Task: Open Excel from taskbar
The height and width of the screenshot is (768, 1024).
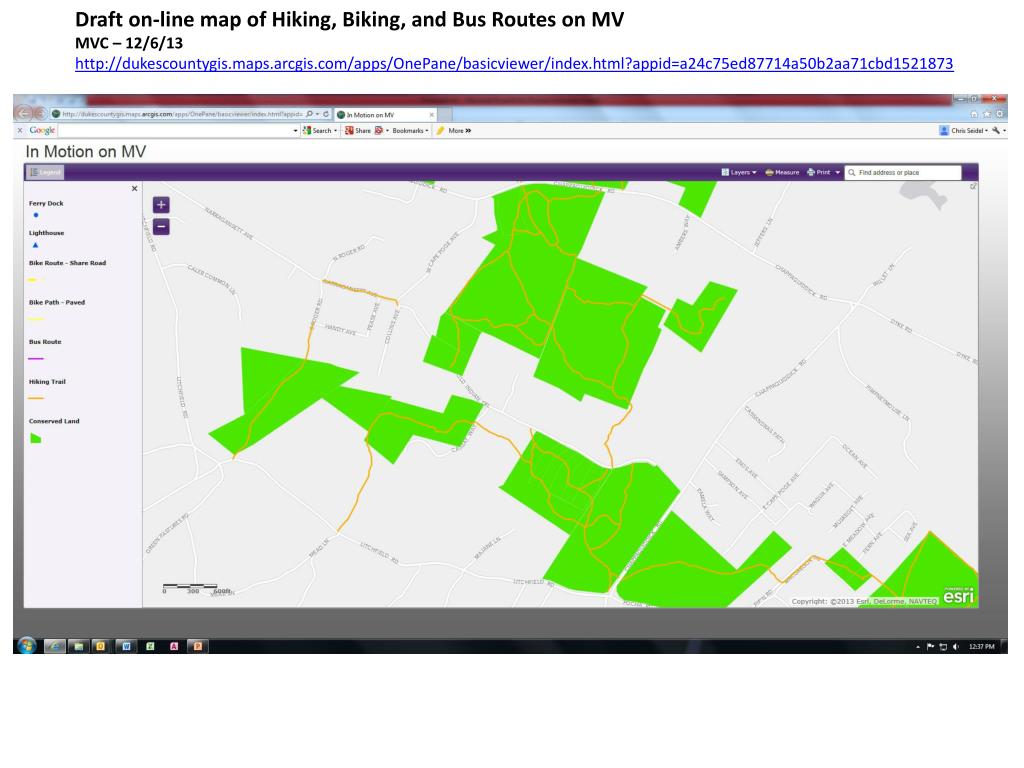Action: click(150, 646)
